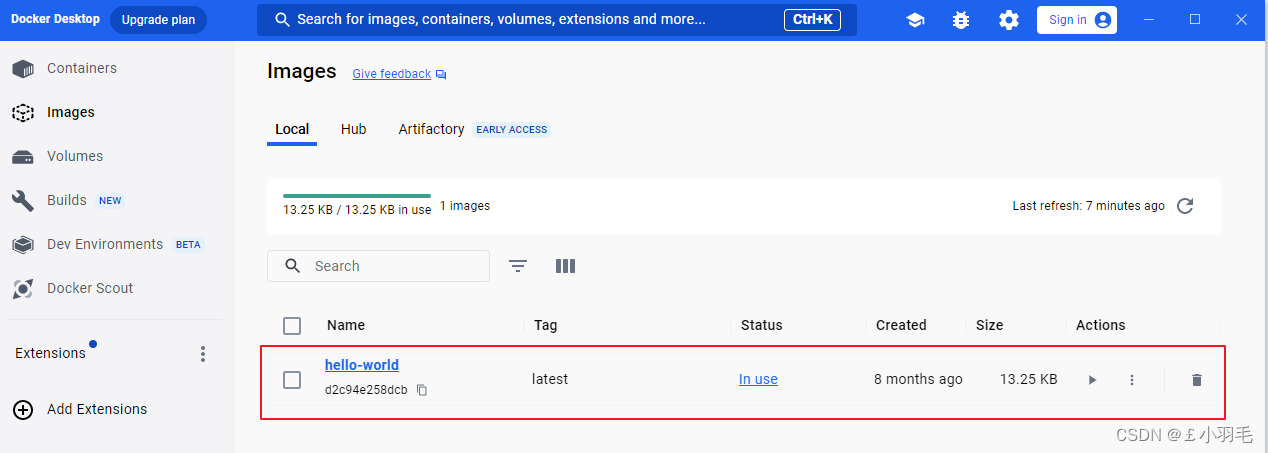The width and height of the screenshot is (1268, 453).
Task: Open the Learning center graduation cap icon
Action: coord(915,20)
